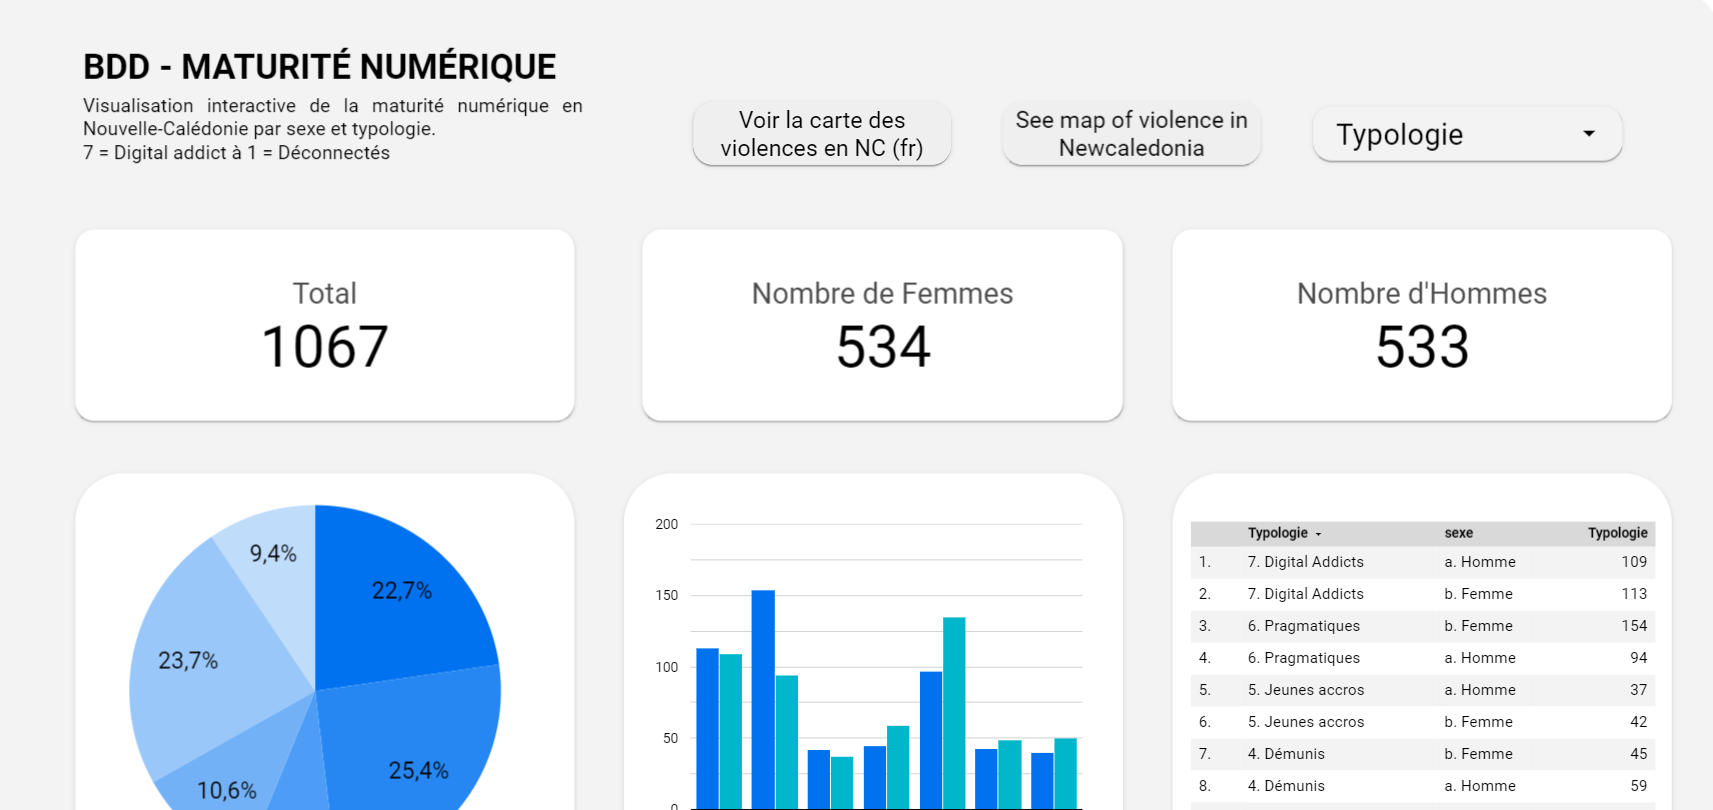The height and width of the screenshot is (810, 1713).
Task: Select table row 2 '7. Digital Addicts' Femme
Action: 1422,594
